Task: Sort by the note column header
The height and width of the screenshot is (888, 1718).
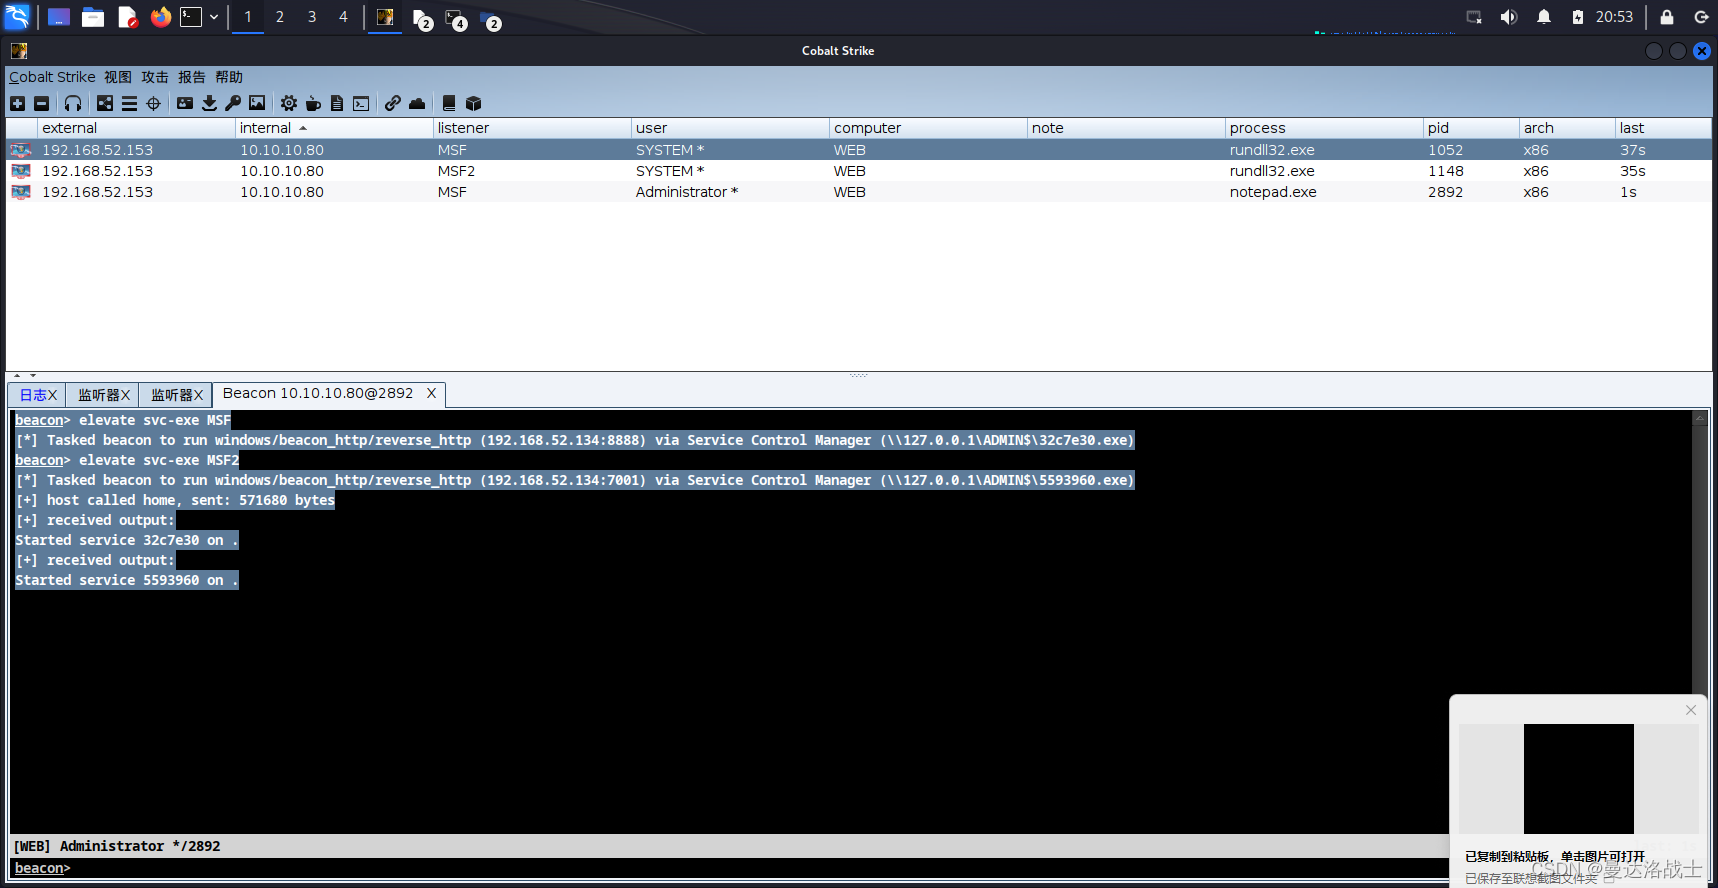Action: (x=1126, y=128)
